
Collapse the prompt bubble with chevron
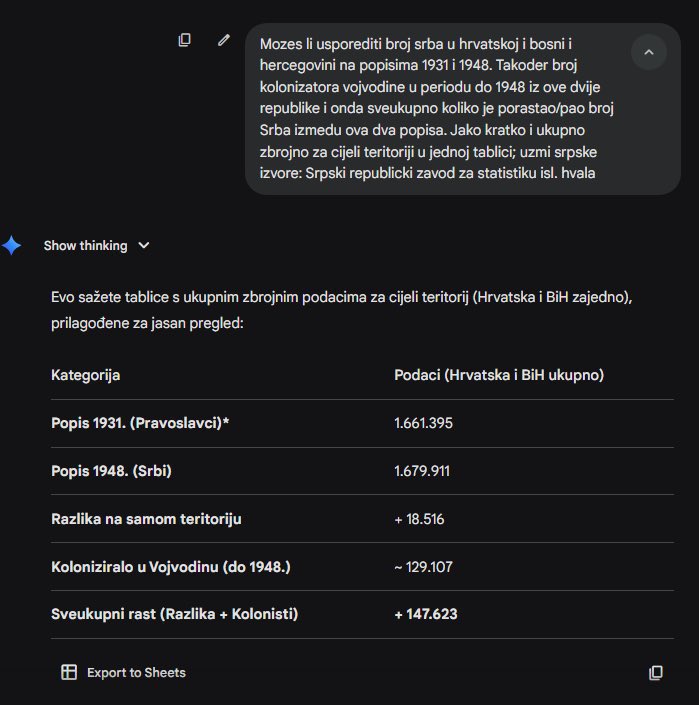pyautogui.click(x=649, y=52)
